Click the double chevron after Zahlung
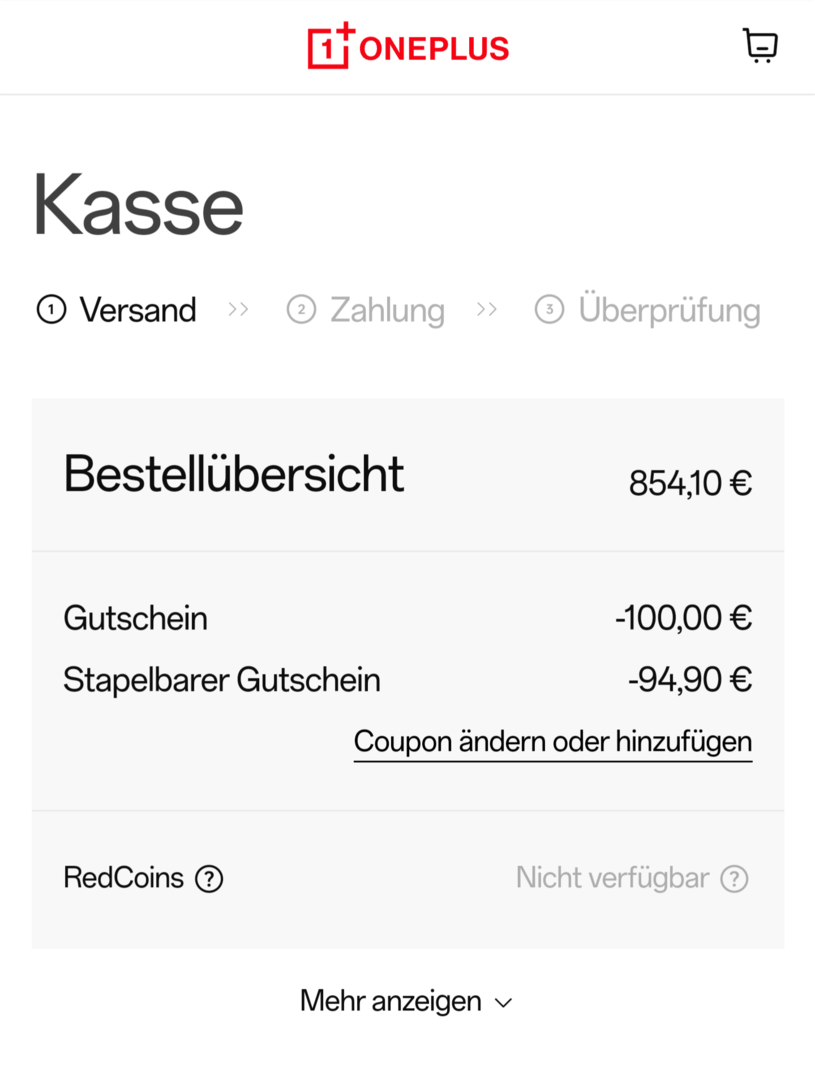Screen dimensions: 815x1080 487,310
